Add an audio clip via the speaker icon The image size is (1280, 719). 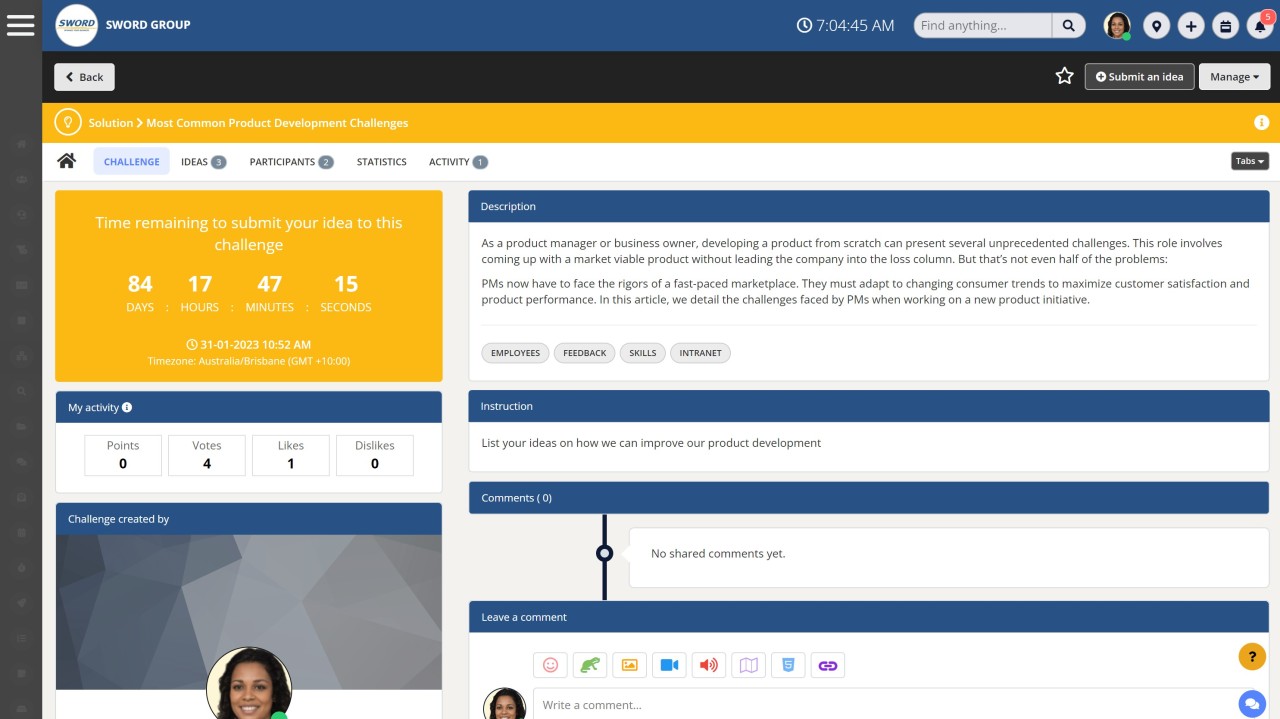709,664
